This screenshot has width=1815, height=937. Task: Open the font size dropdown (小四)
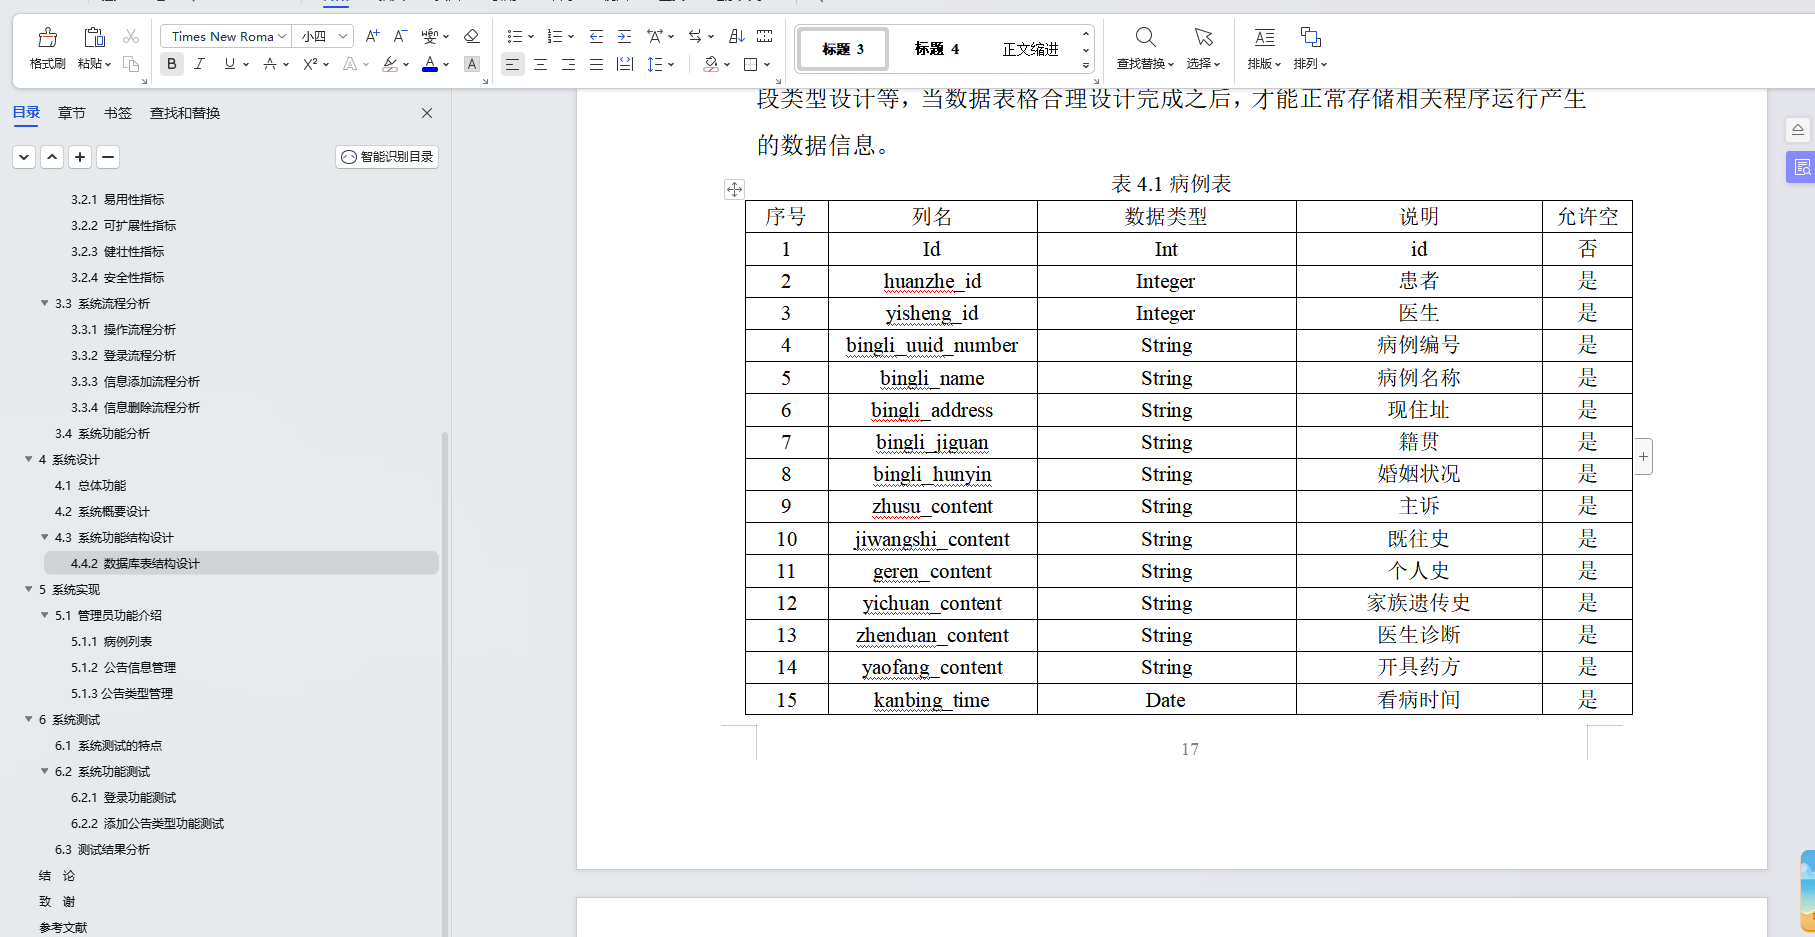[x=343, y=37]
